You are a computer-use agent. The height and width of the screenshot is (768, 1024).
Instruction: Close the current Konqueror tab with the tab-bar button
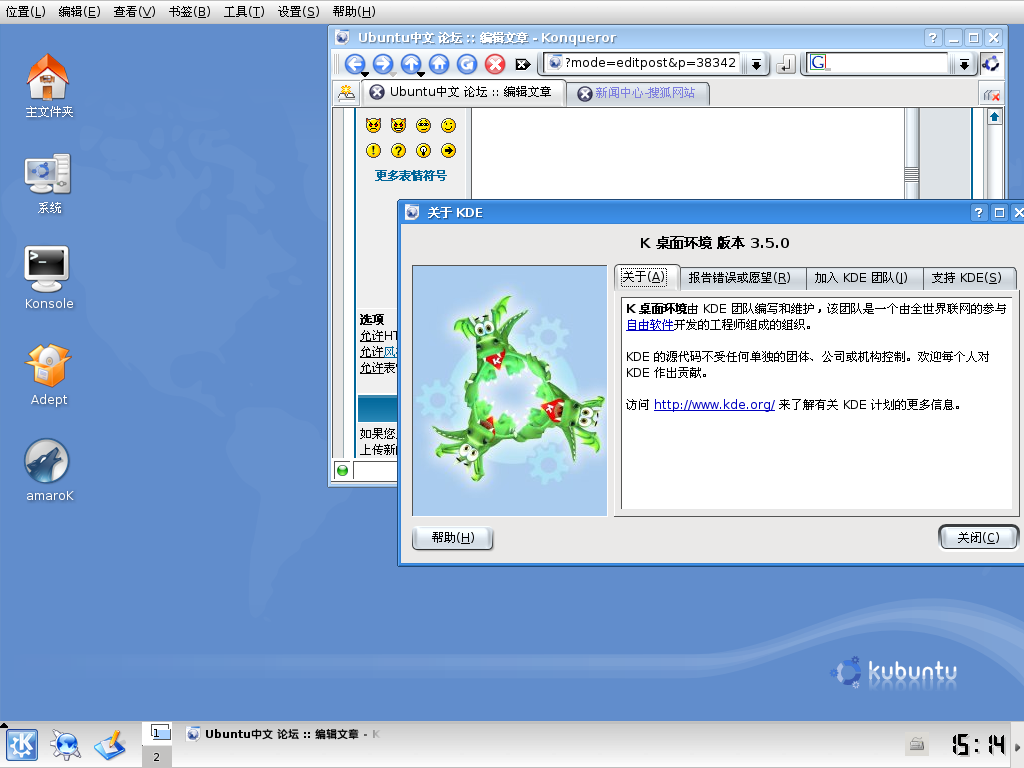[x=991, y=95]
